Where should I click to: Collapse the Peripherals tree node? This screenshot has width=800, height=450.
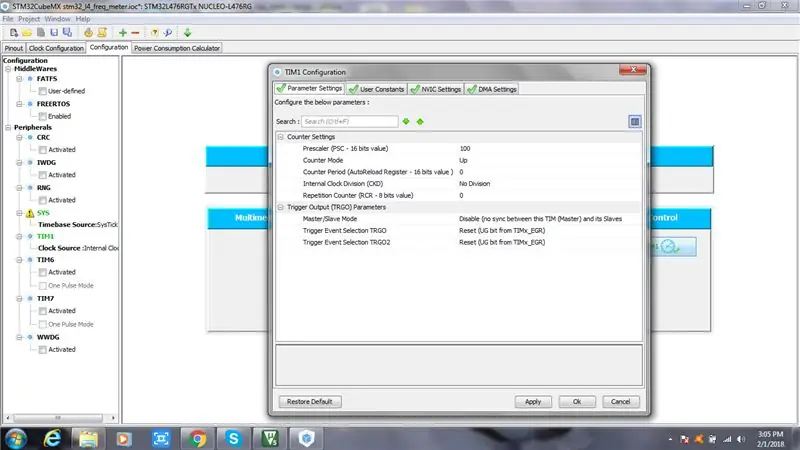(x=8, y=128)
